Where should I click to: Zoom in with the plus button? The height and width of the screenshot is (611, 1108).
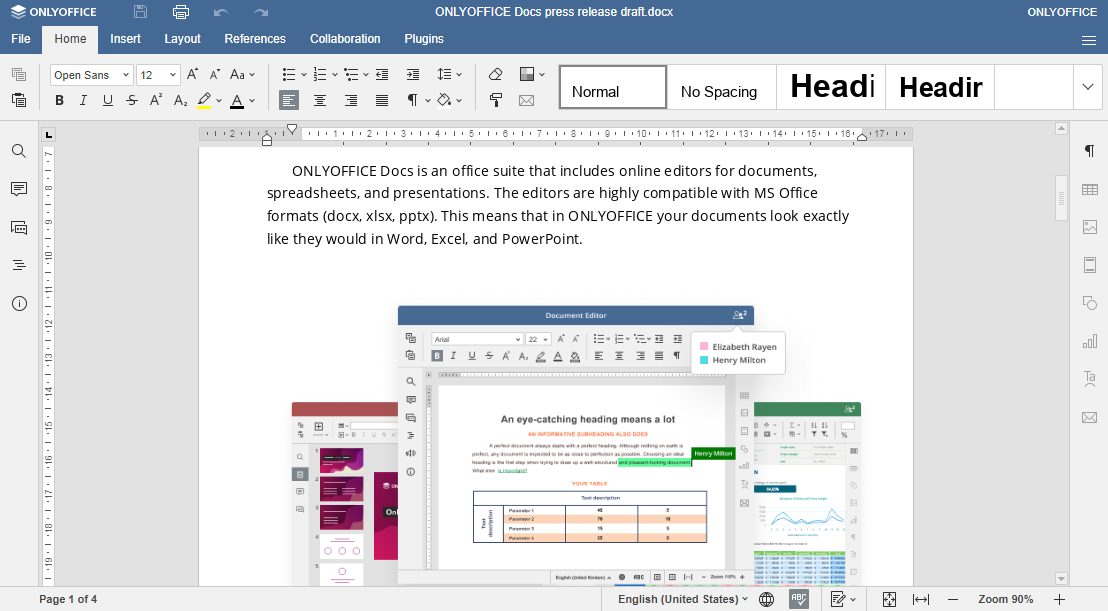coord(1059,599)
